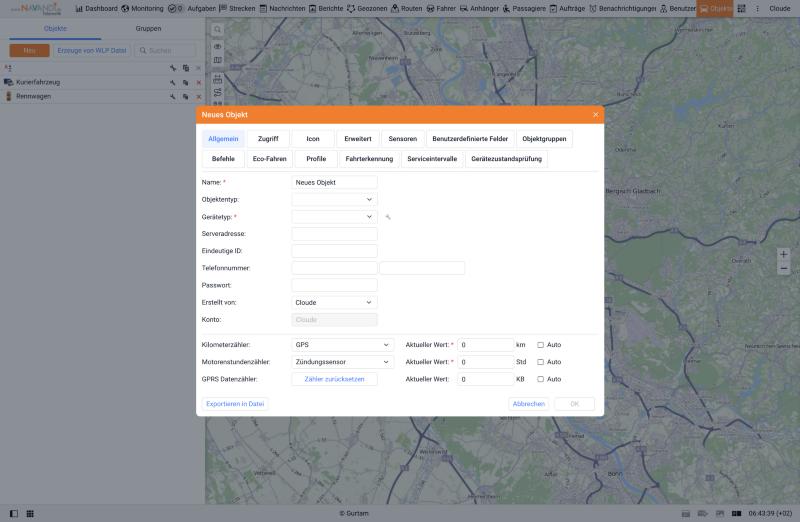
Task: Enable Auto checkbox for GPRS Datenzähler
Action: tap(540, 379)
